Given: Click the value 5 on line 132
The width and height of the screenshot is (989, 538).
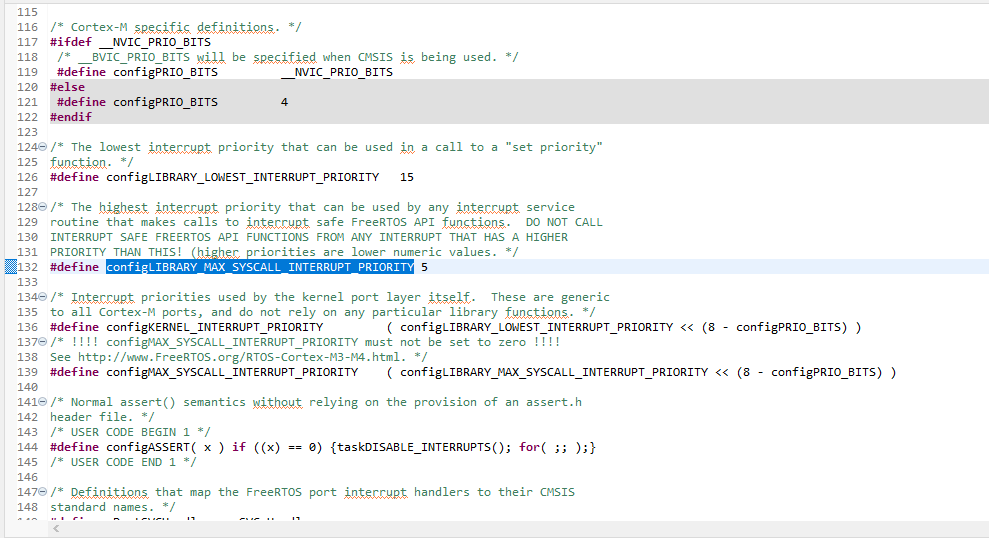Looking at the screenshot, I should (424, 267).
